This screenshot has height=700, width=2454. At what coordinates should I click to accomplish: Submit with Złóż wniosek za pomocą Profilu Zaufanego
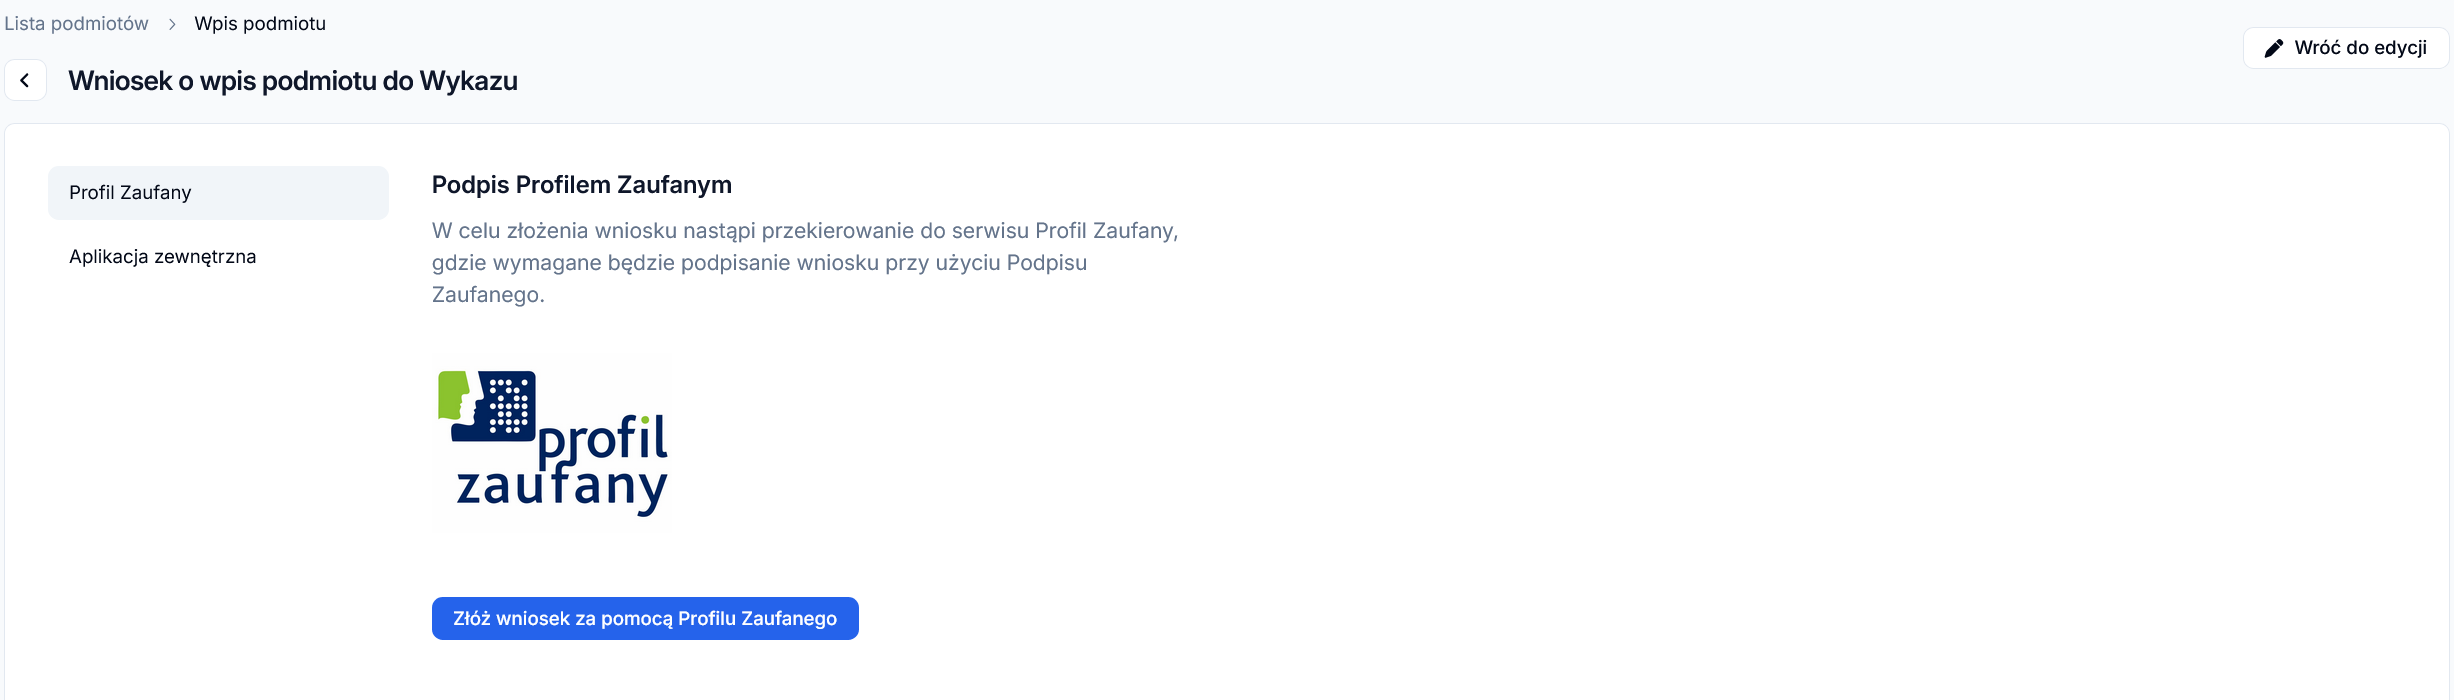pos(645,618)
